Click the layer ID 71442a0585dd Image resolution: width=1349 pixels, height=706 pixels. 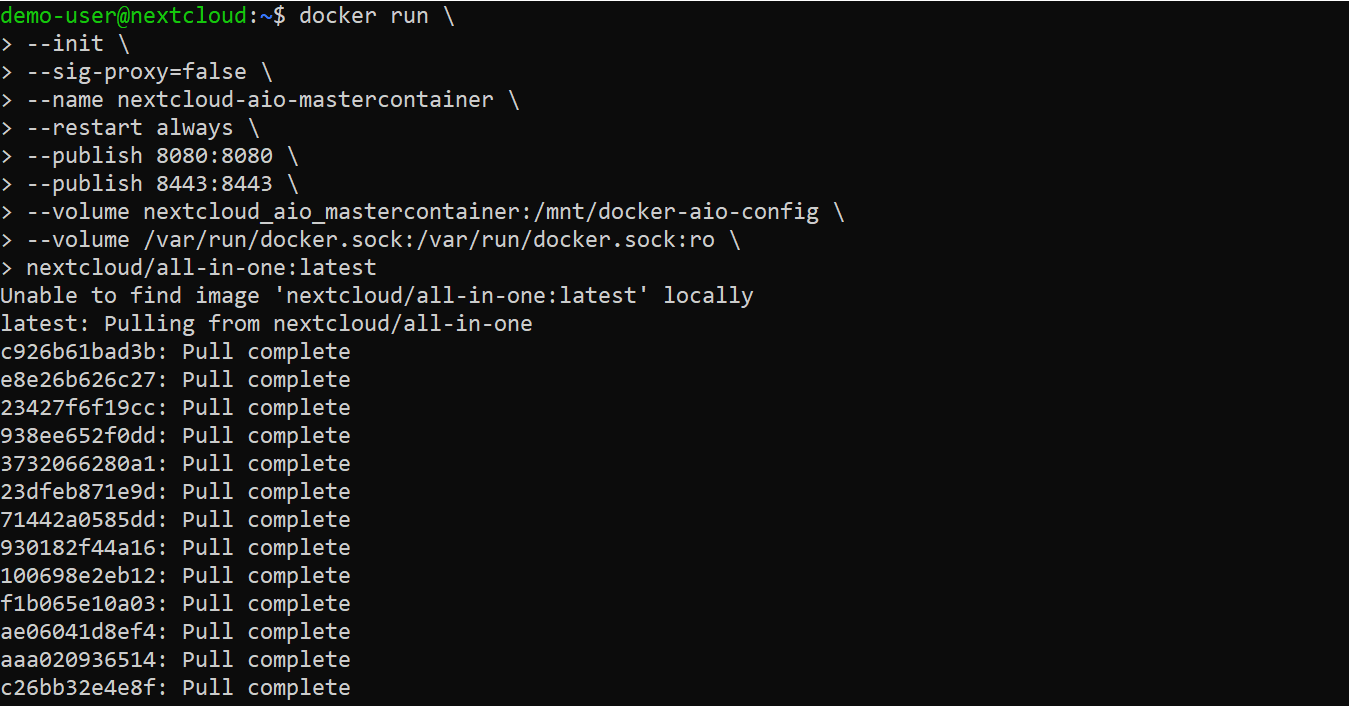pos(84,520)
